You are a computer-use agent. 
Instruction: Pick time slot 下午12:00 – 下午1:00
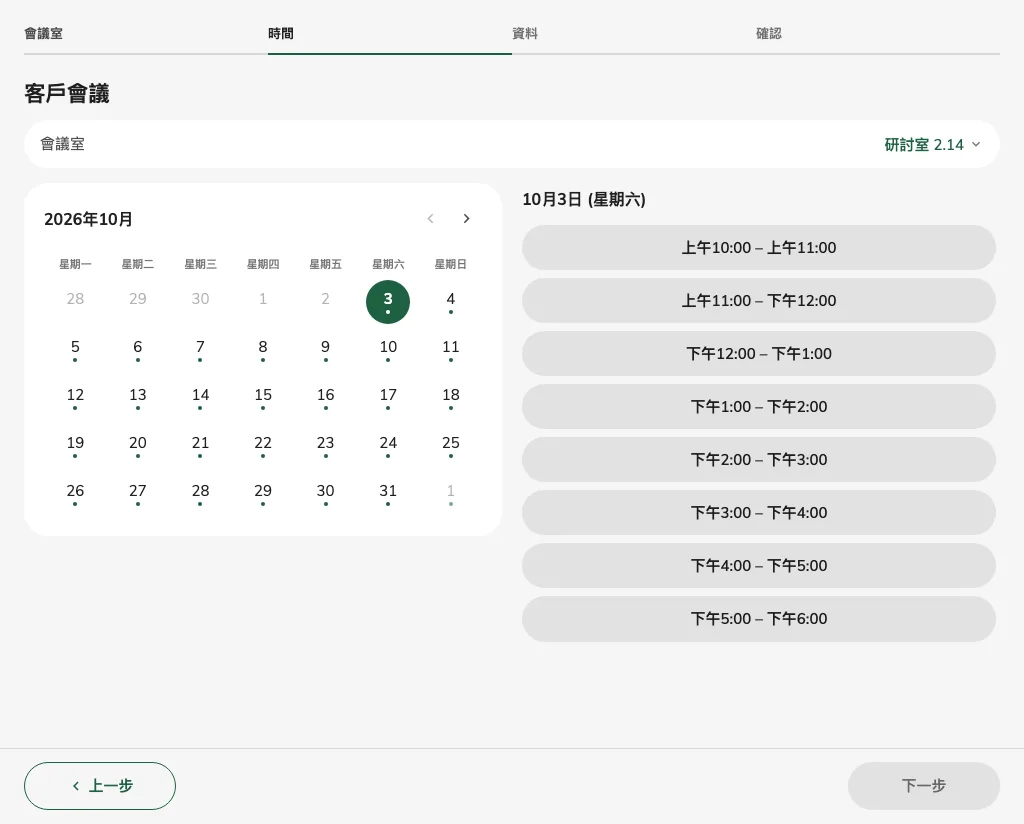click(x=759, y=353)
